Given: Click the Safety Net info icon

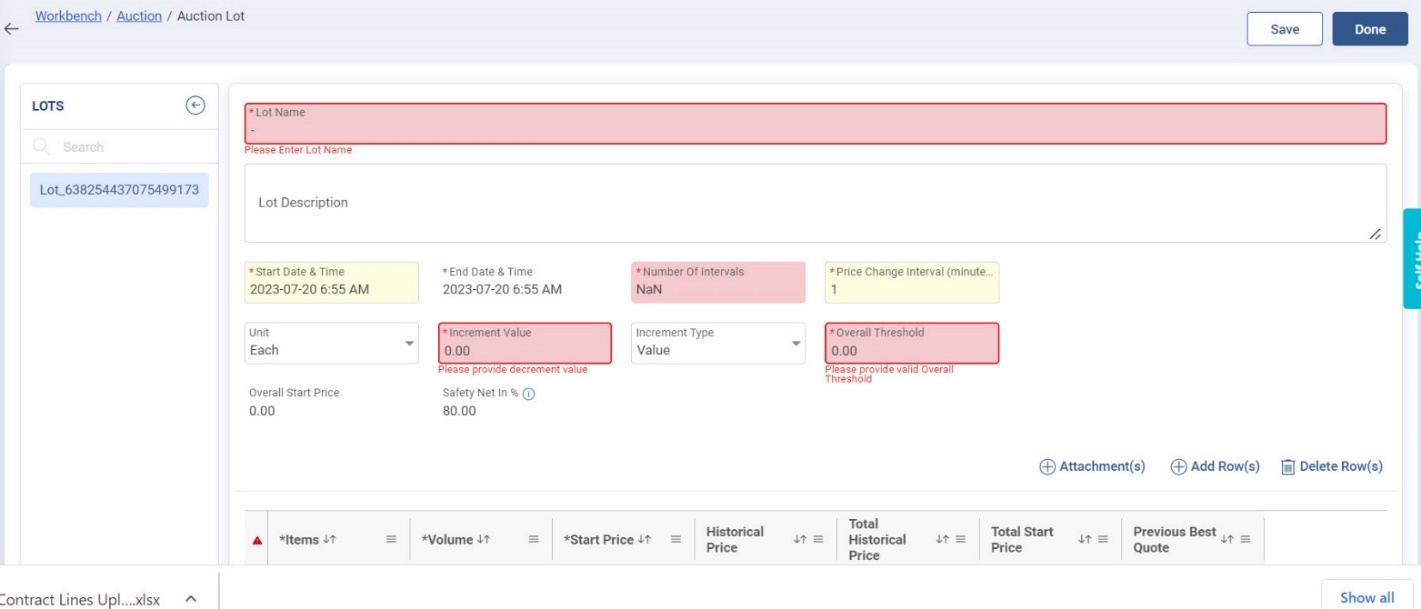Looking at the screenshot, I should pyautogui.click(x=529, y=394).
